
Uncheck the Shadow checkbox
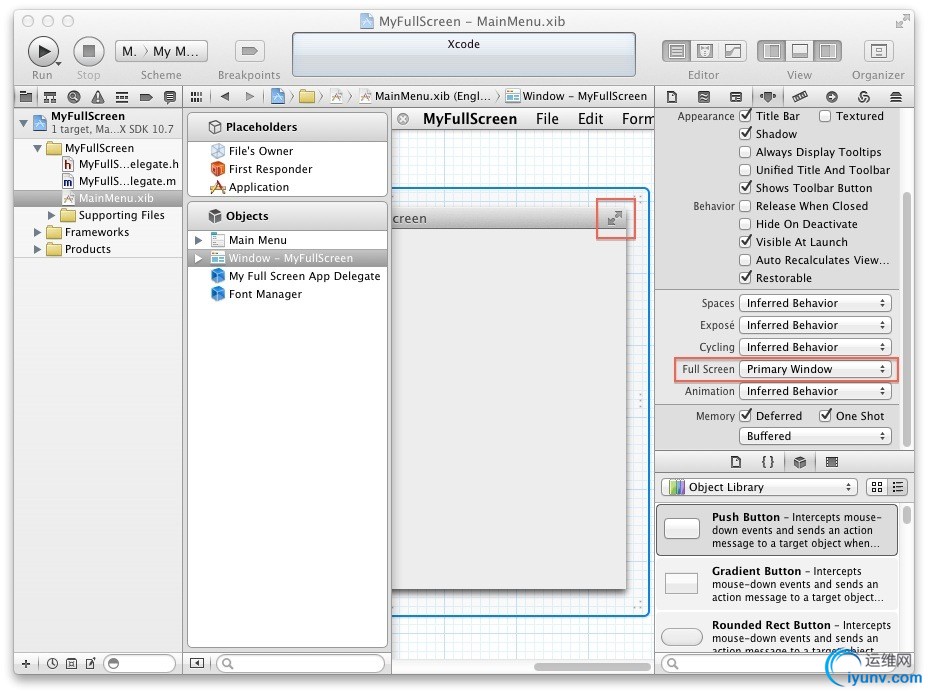click(746, 134)
